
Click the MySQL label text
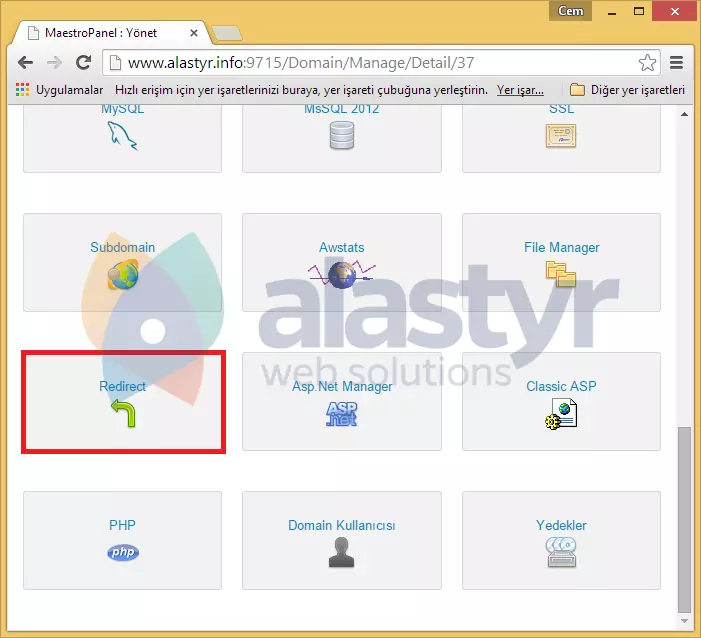pos(122,109)
